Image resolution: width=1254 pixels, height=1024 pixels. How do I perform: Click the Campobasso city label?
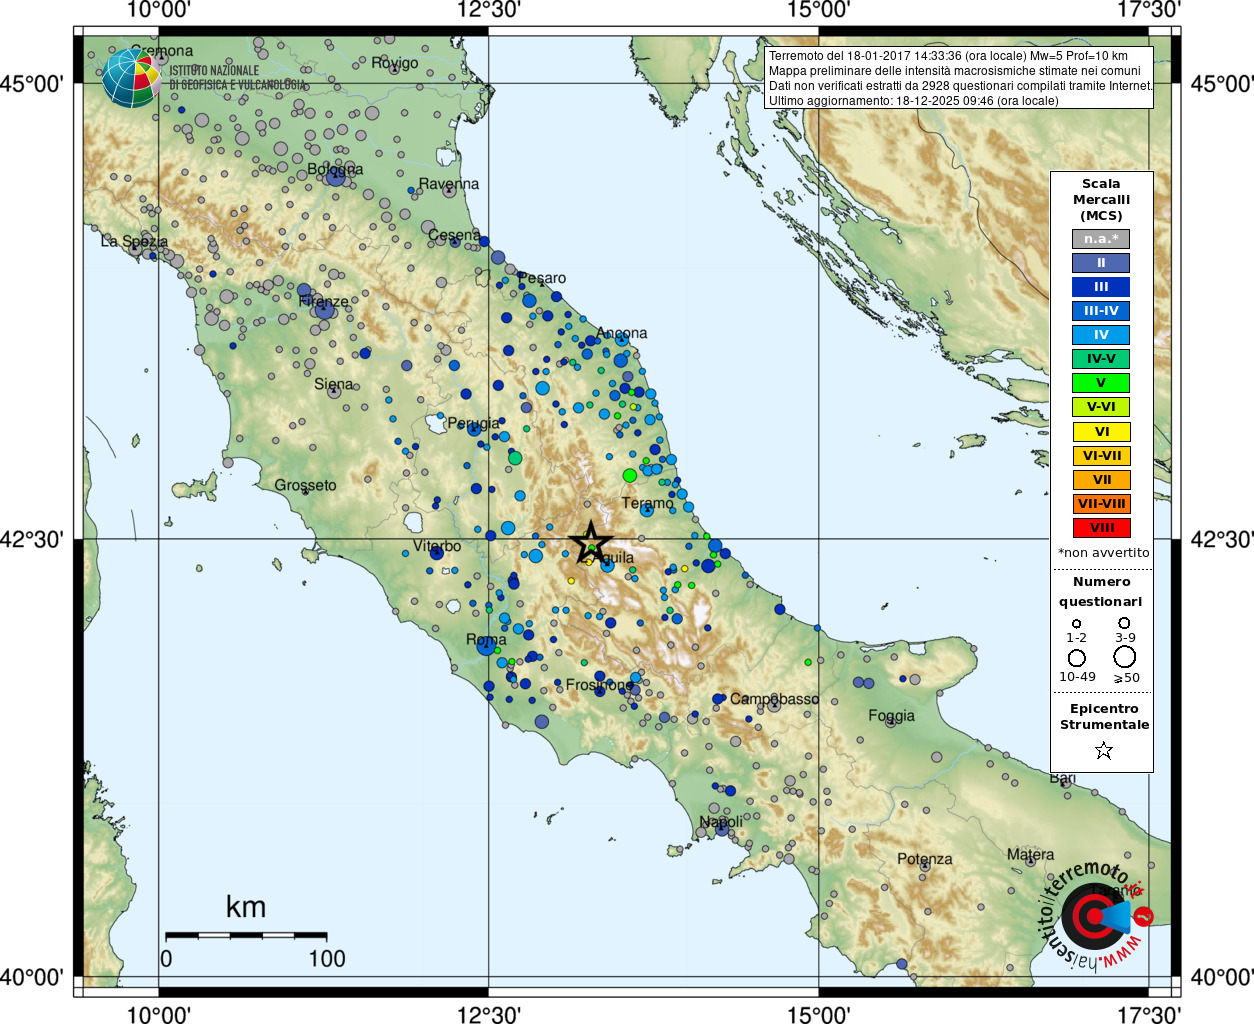(x=775, y=699)
